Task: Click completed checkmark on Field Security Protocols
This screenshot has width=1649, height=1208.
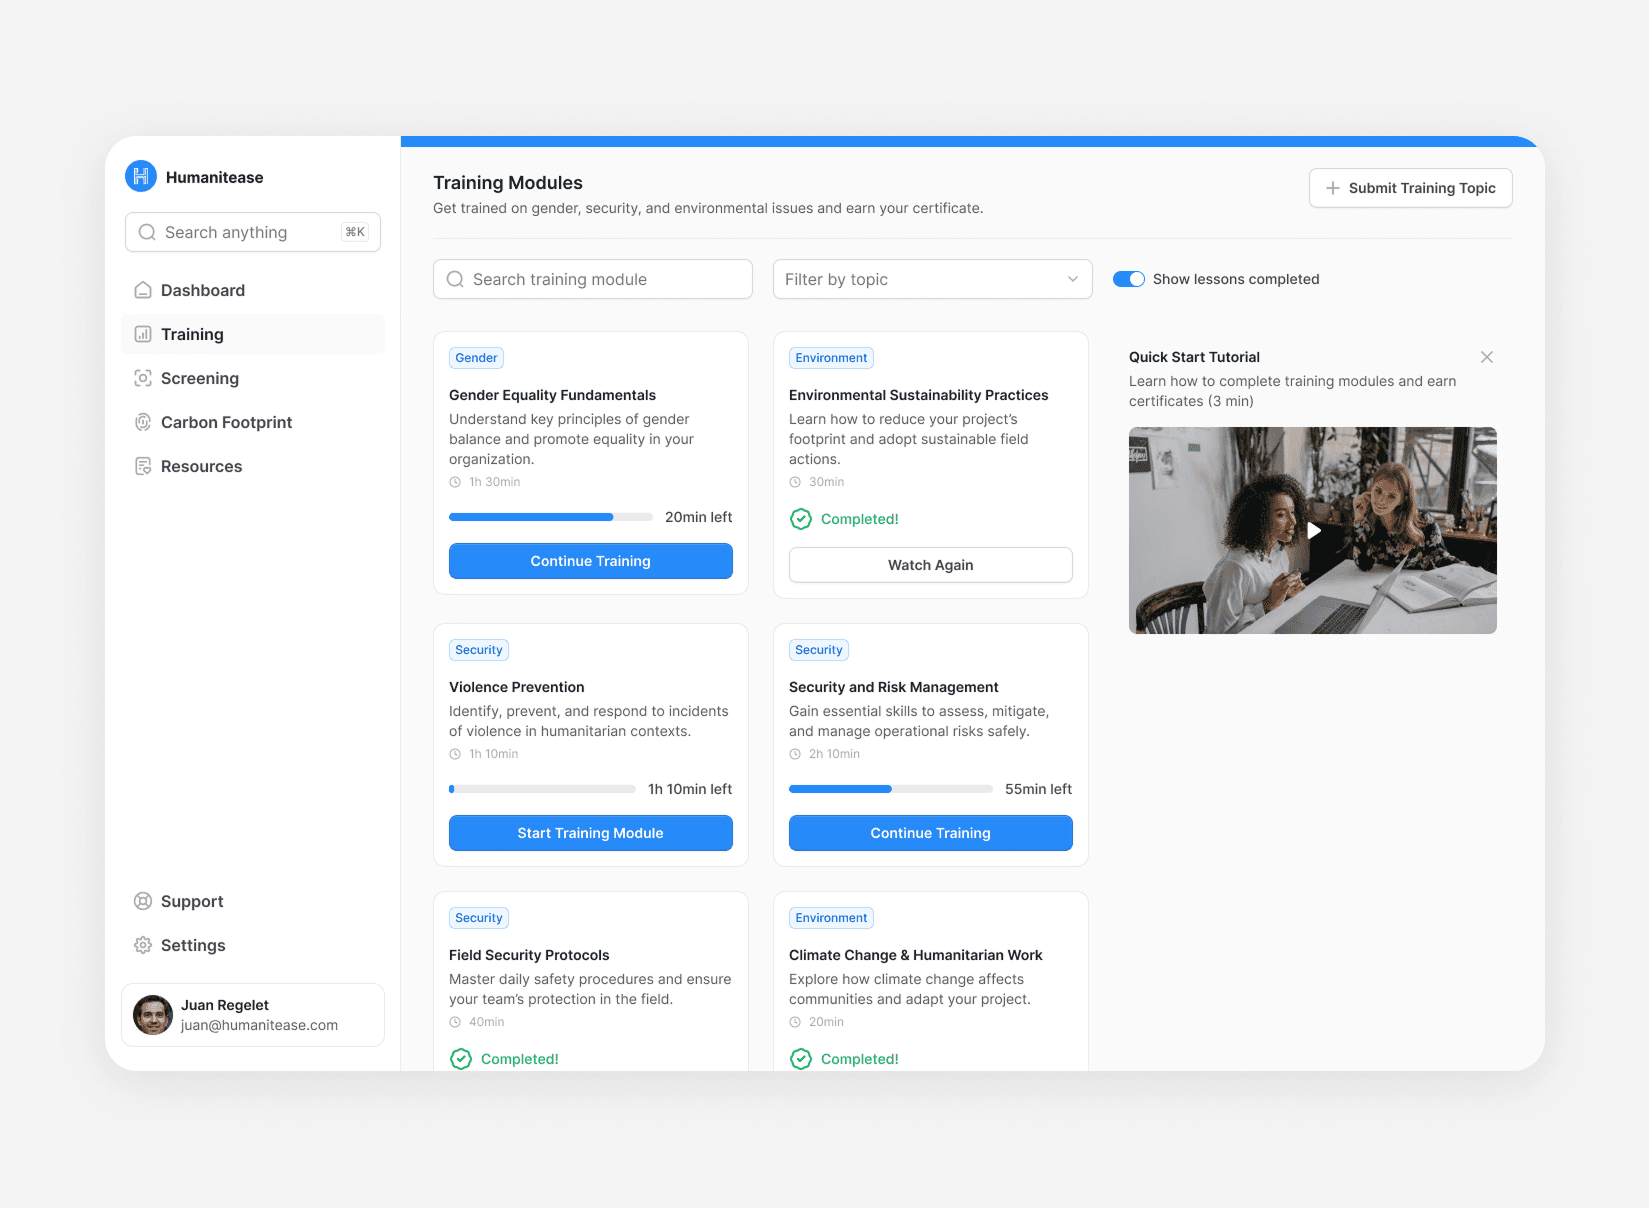Action: click(461, 1059)
